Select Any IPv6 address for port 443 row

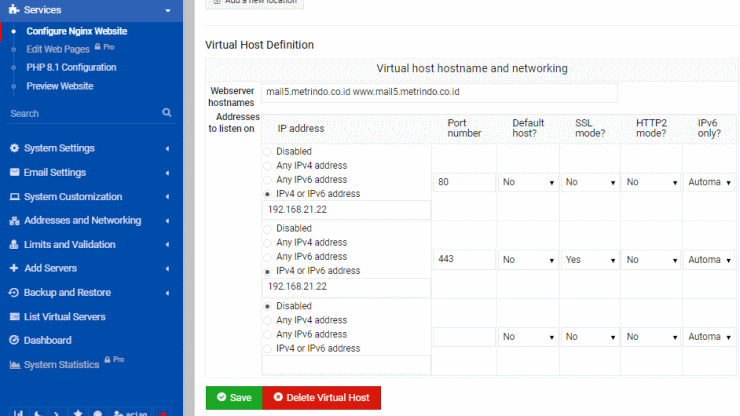tap(268, 257)
